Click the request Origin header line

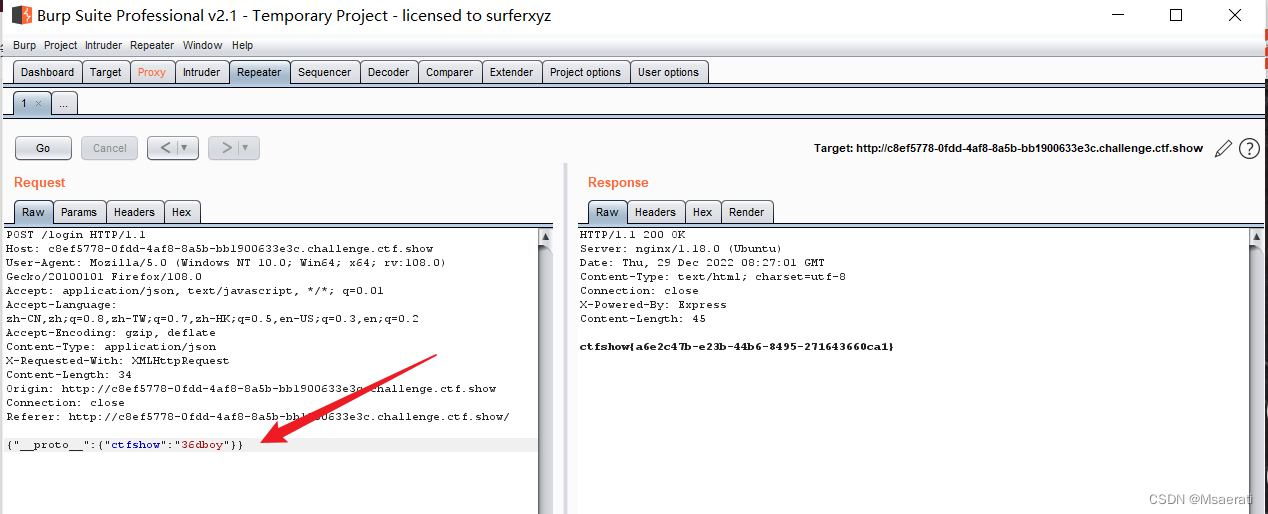click(251, 389)
